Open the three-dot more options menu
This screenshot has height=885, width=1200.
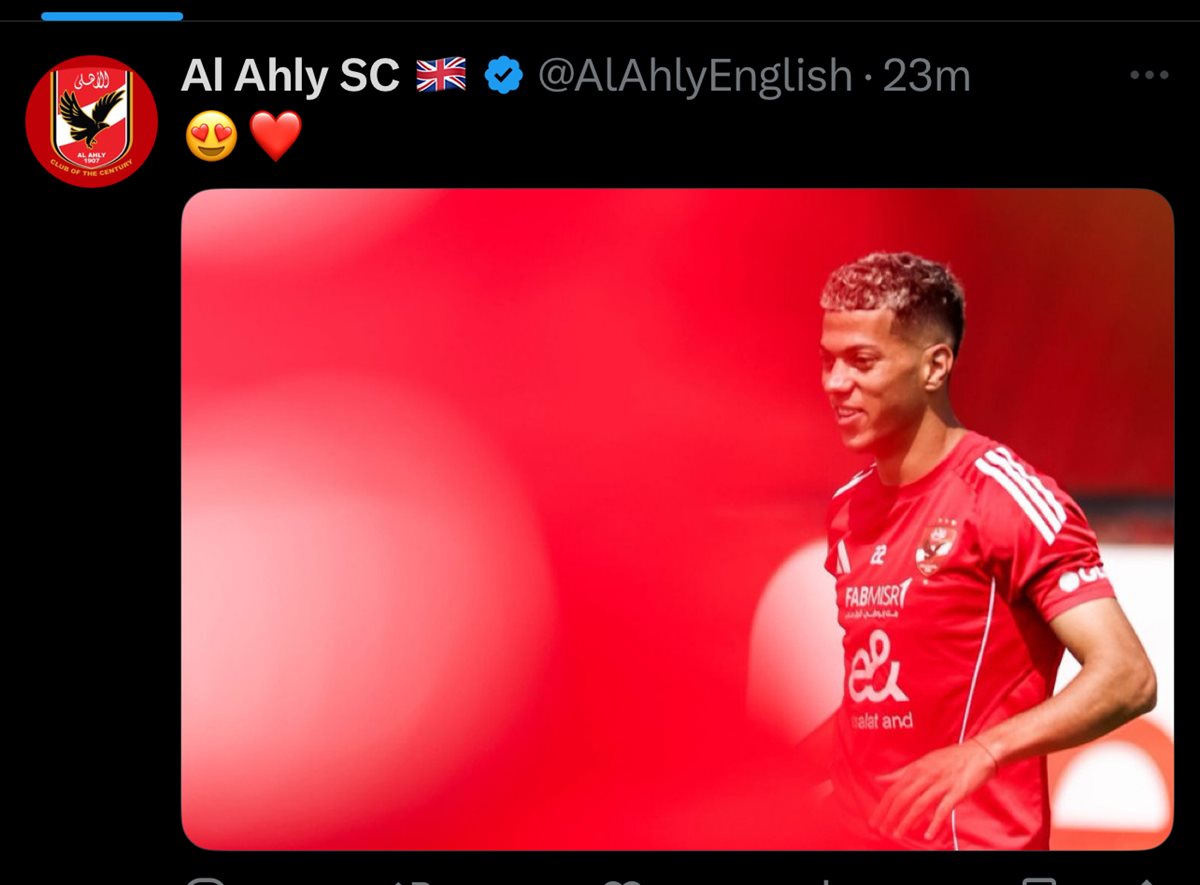[1149, 75]
